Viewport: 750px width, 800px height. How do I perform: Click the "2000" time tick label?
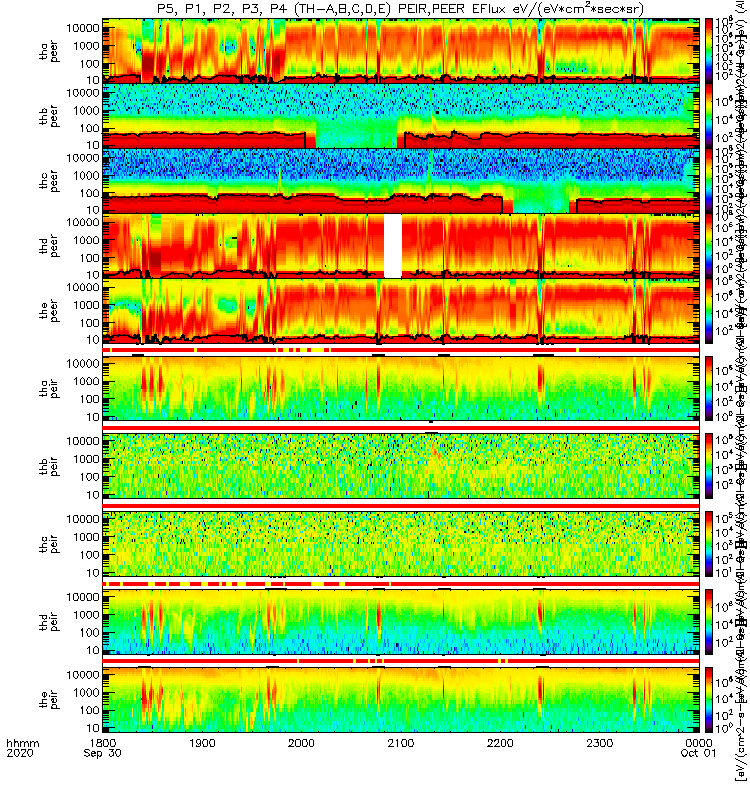click(301, 743)
